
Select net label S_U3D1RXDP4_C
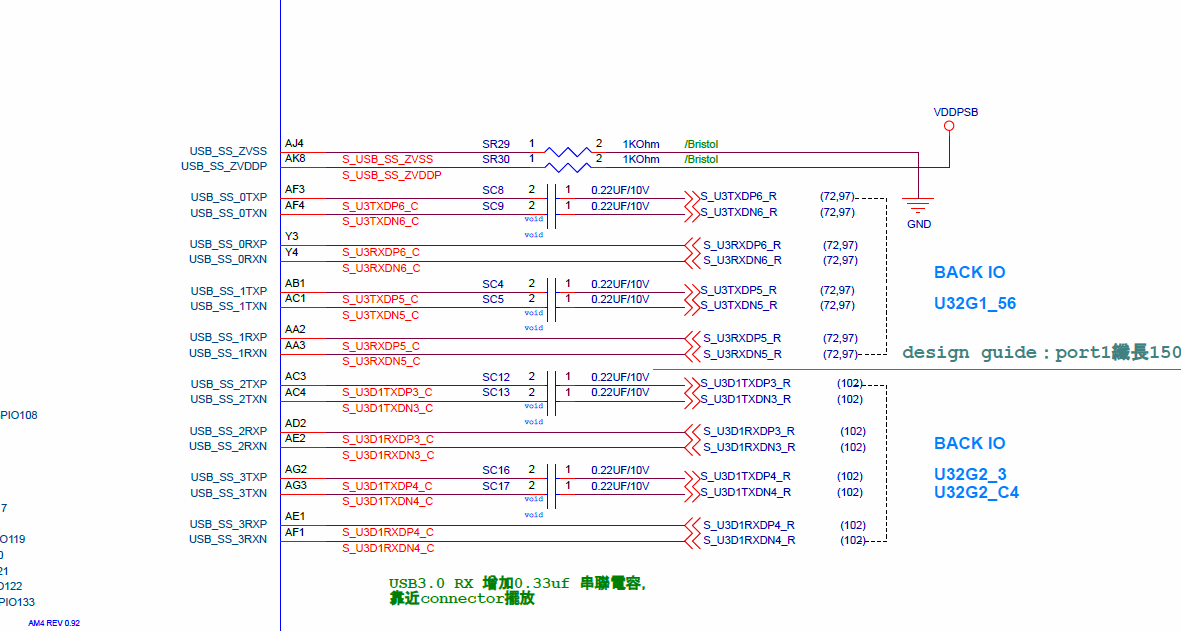click(388, 532)
